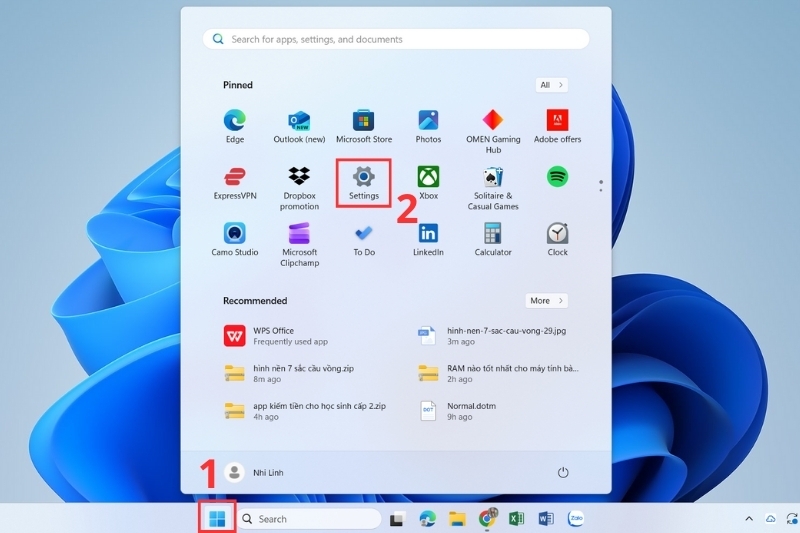Open the Nhi Linh user account
The image size is (800, 533).
pos(255,472)
